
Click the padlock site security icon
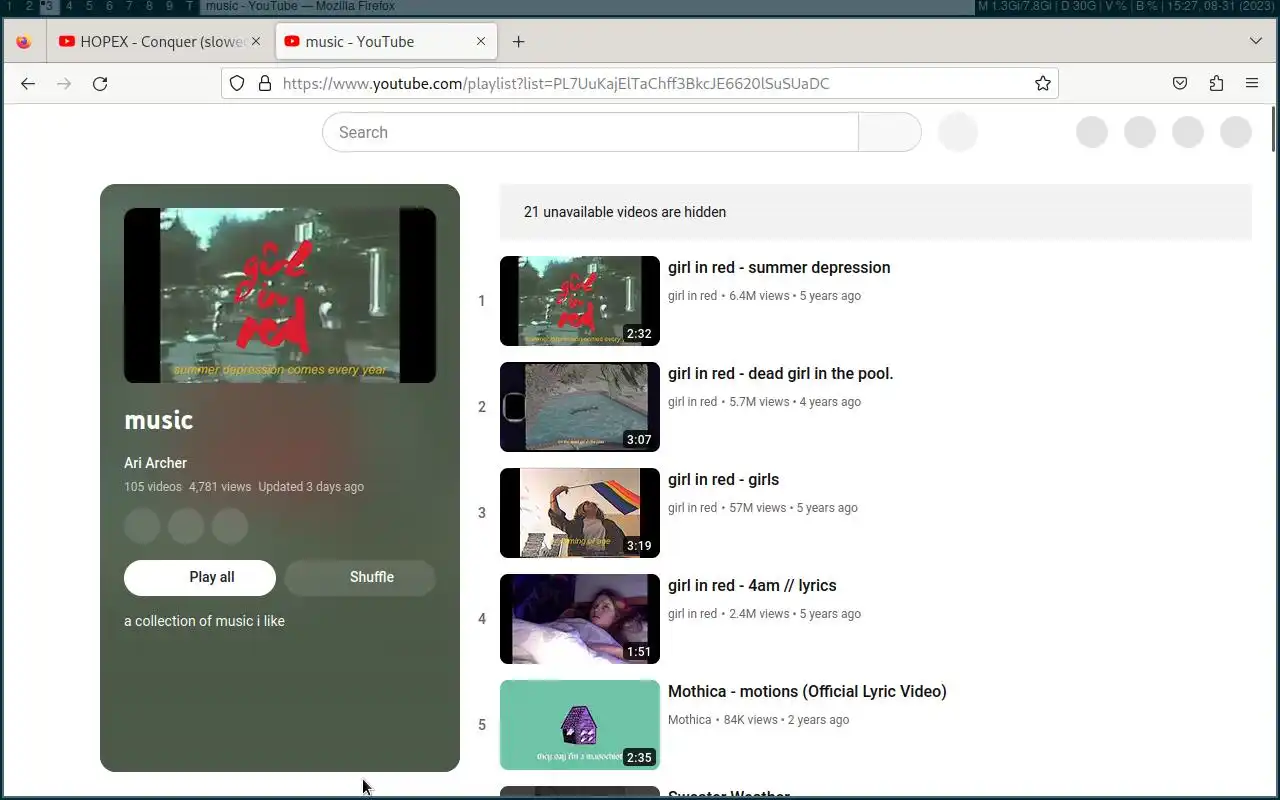[x=265, y=84]
